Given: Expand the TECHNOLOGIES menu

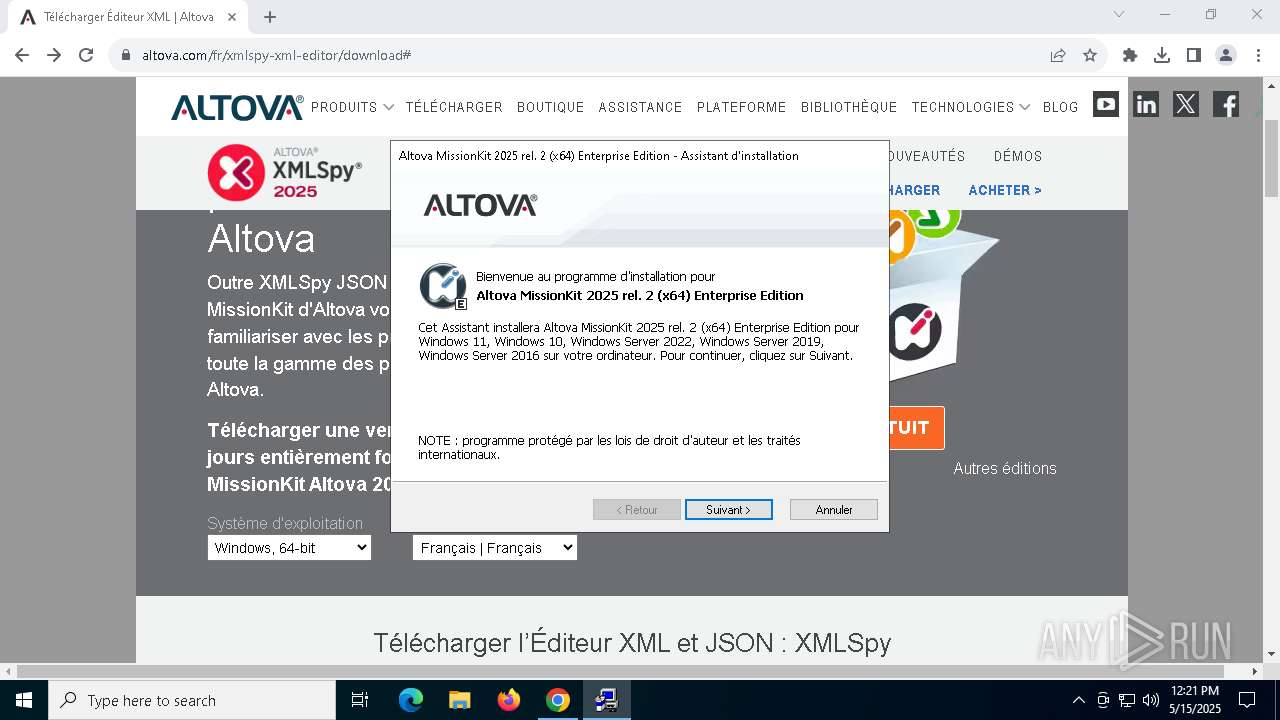Looking at the screenshot, I should pyautogui.click(x=971, y=107).
